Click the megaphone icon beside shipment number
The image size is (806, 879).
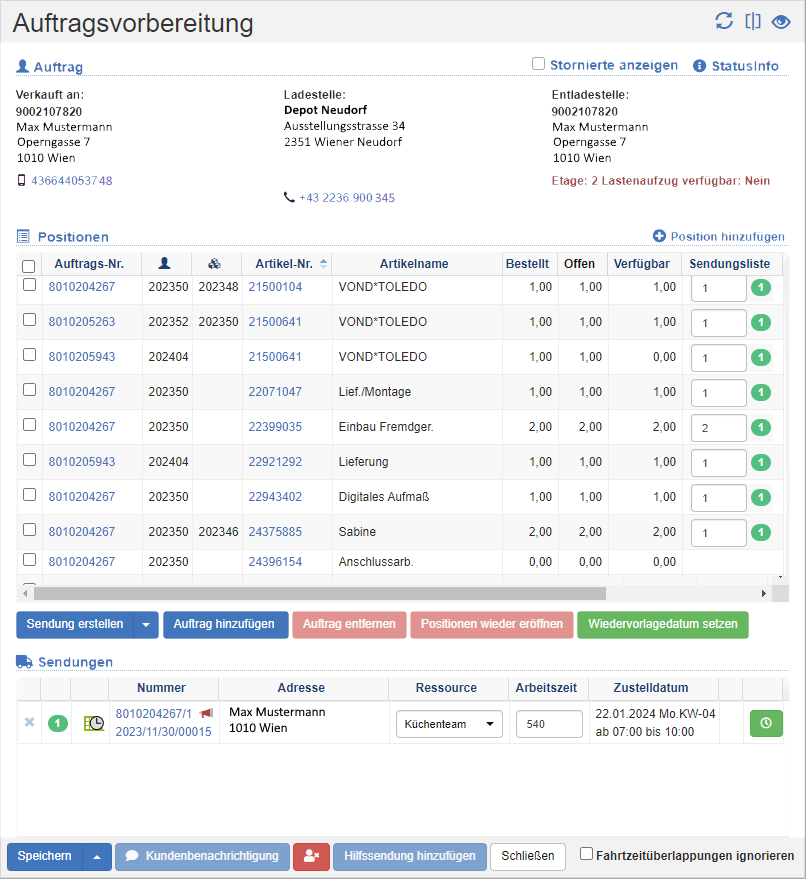206,713
